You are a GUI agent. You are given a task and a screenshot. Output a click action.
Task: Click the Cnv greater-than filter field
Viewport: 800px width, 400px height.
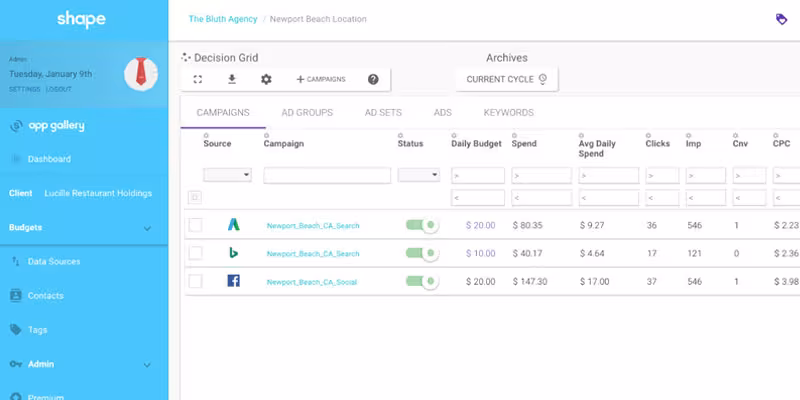[749, 176]
